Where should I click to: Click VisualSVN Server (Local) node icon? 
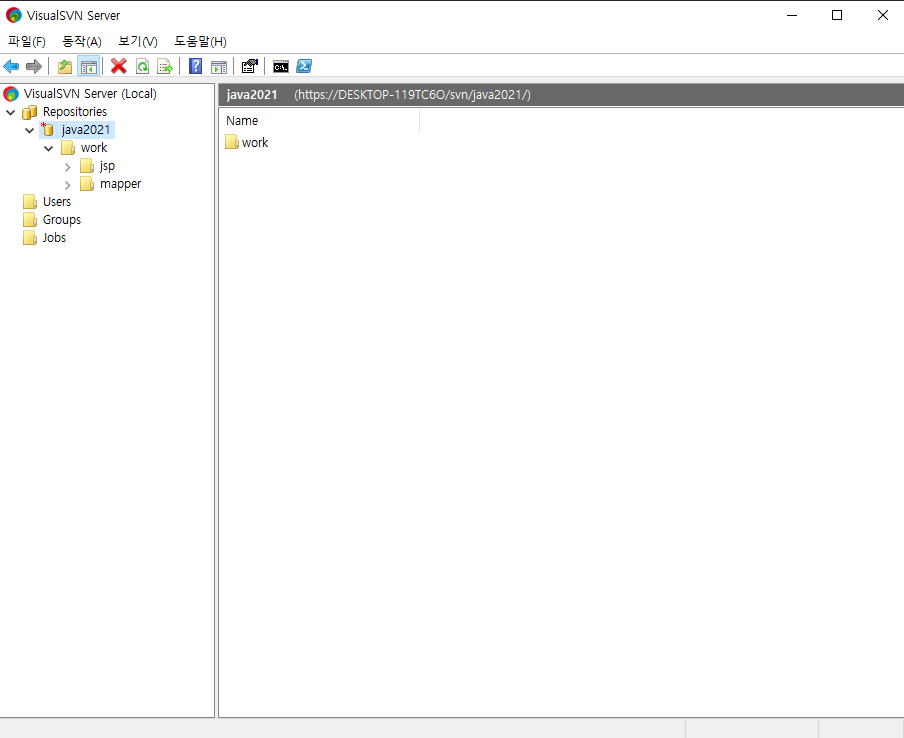11,93
